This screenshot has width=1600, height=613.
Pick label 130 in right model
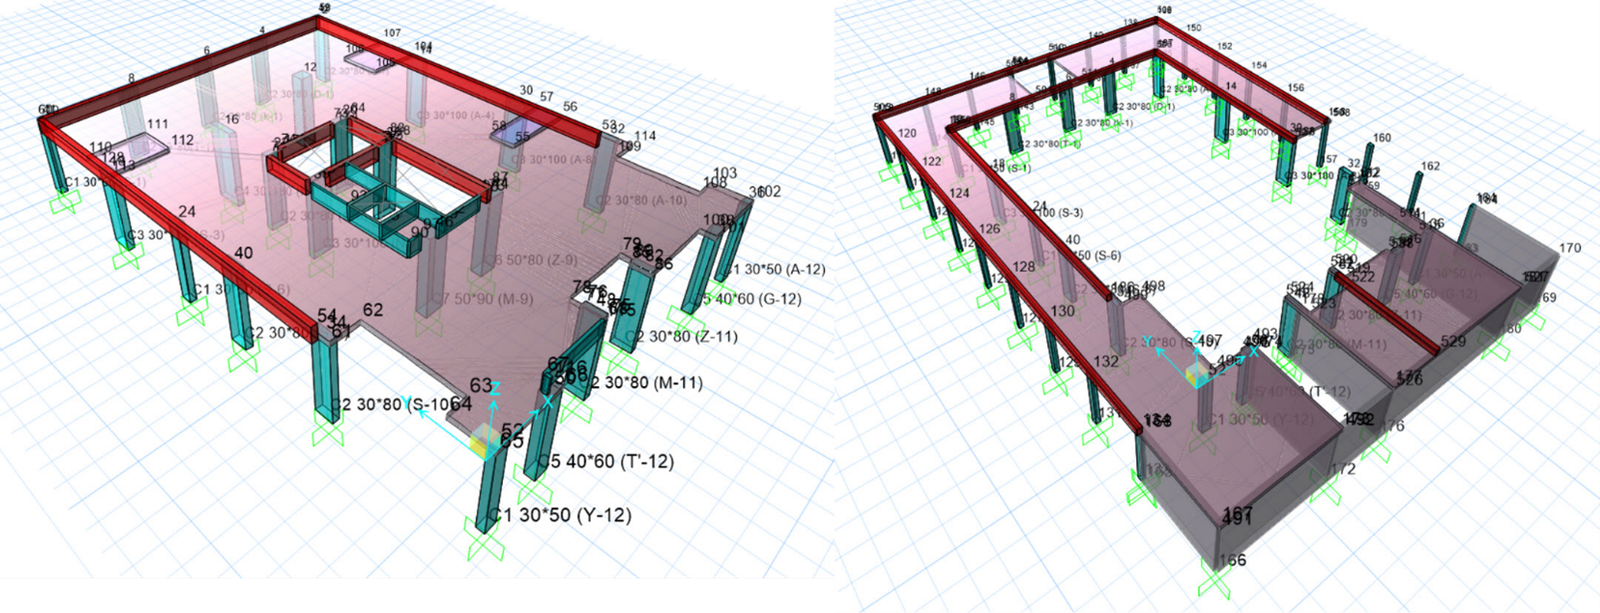(1063, 311)
